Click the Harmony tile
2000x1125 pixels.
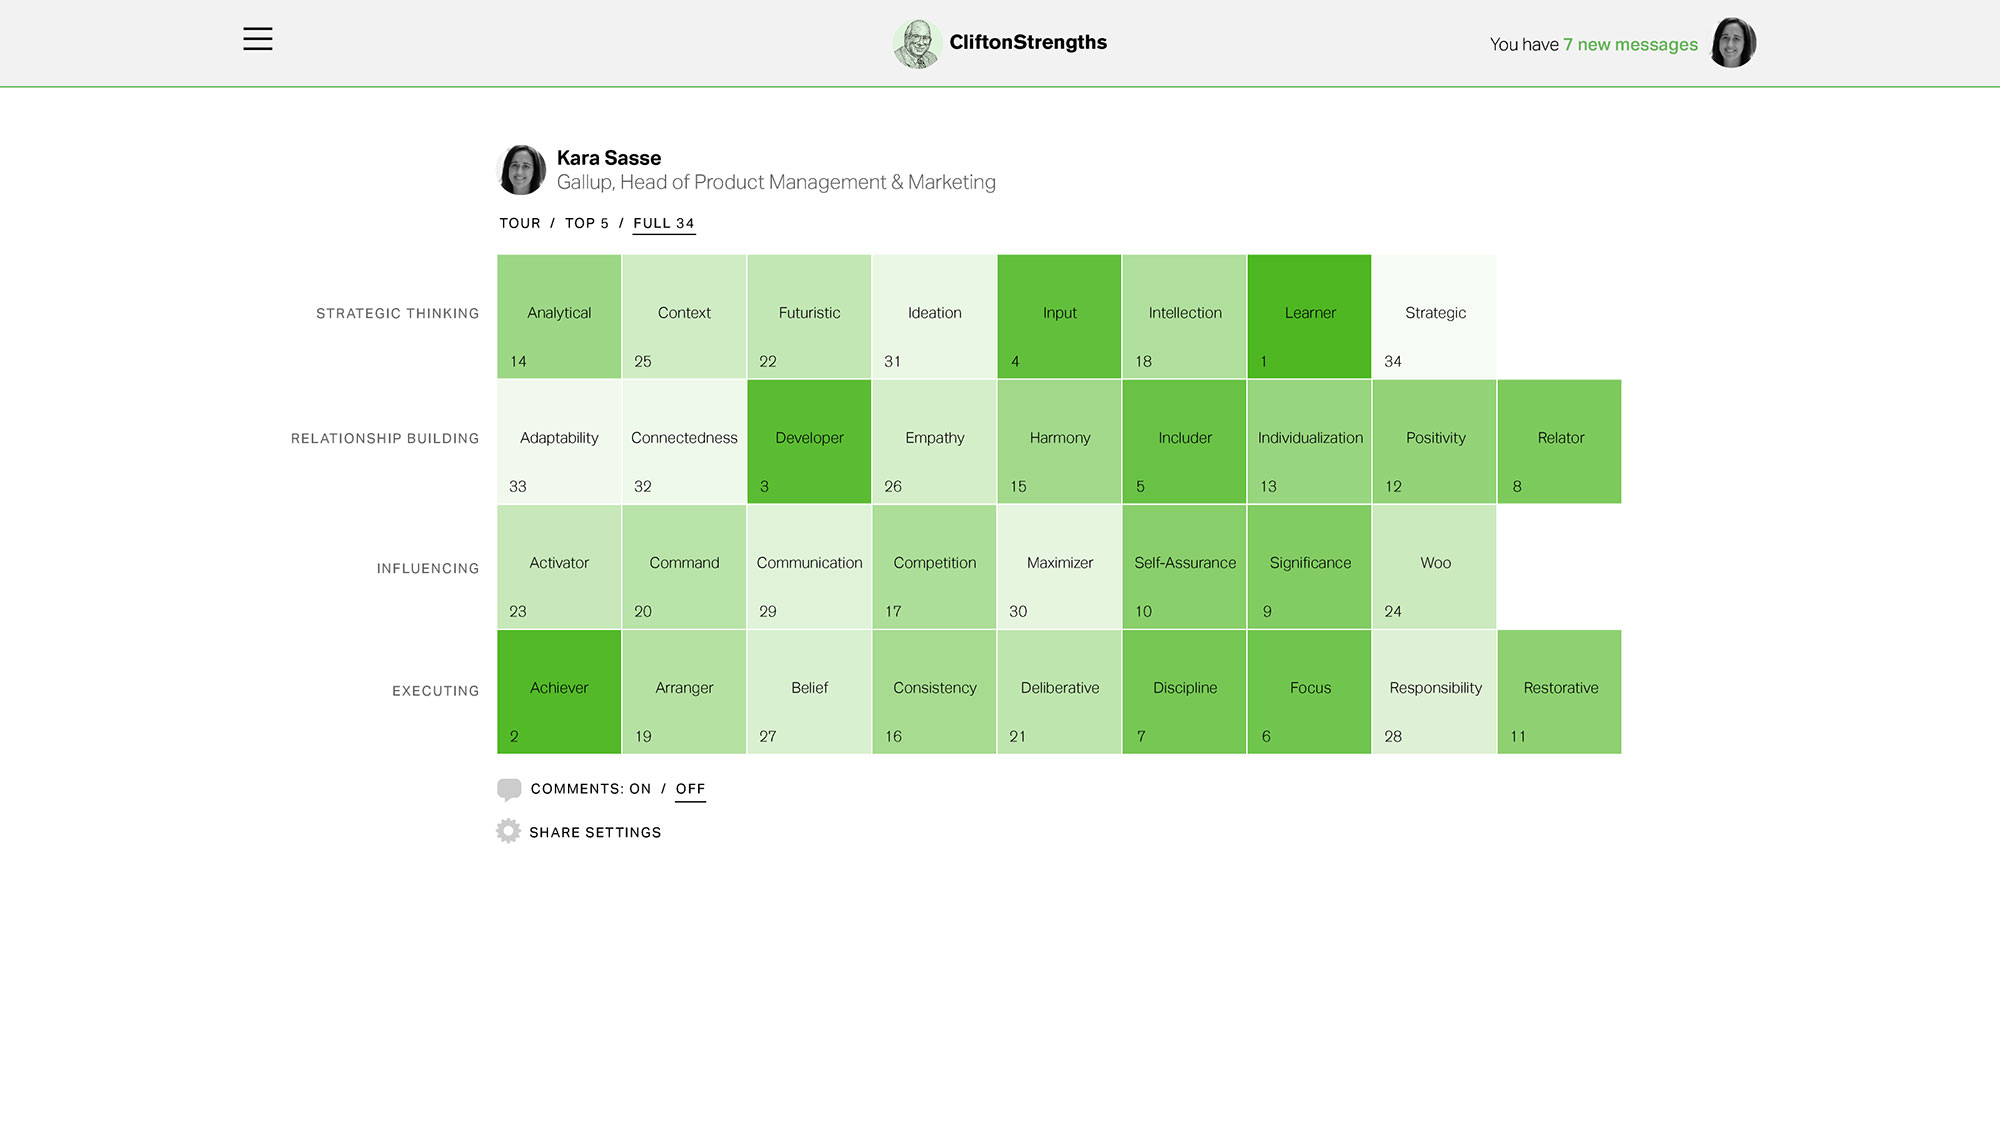(x=1059, y=442)
